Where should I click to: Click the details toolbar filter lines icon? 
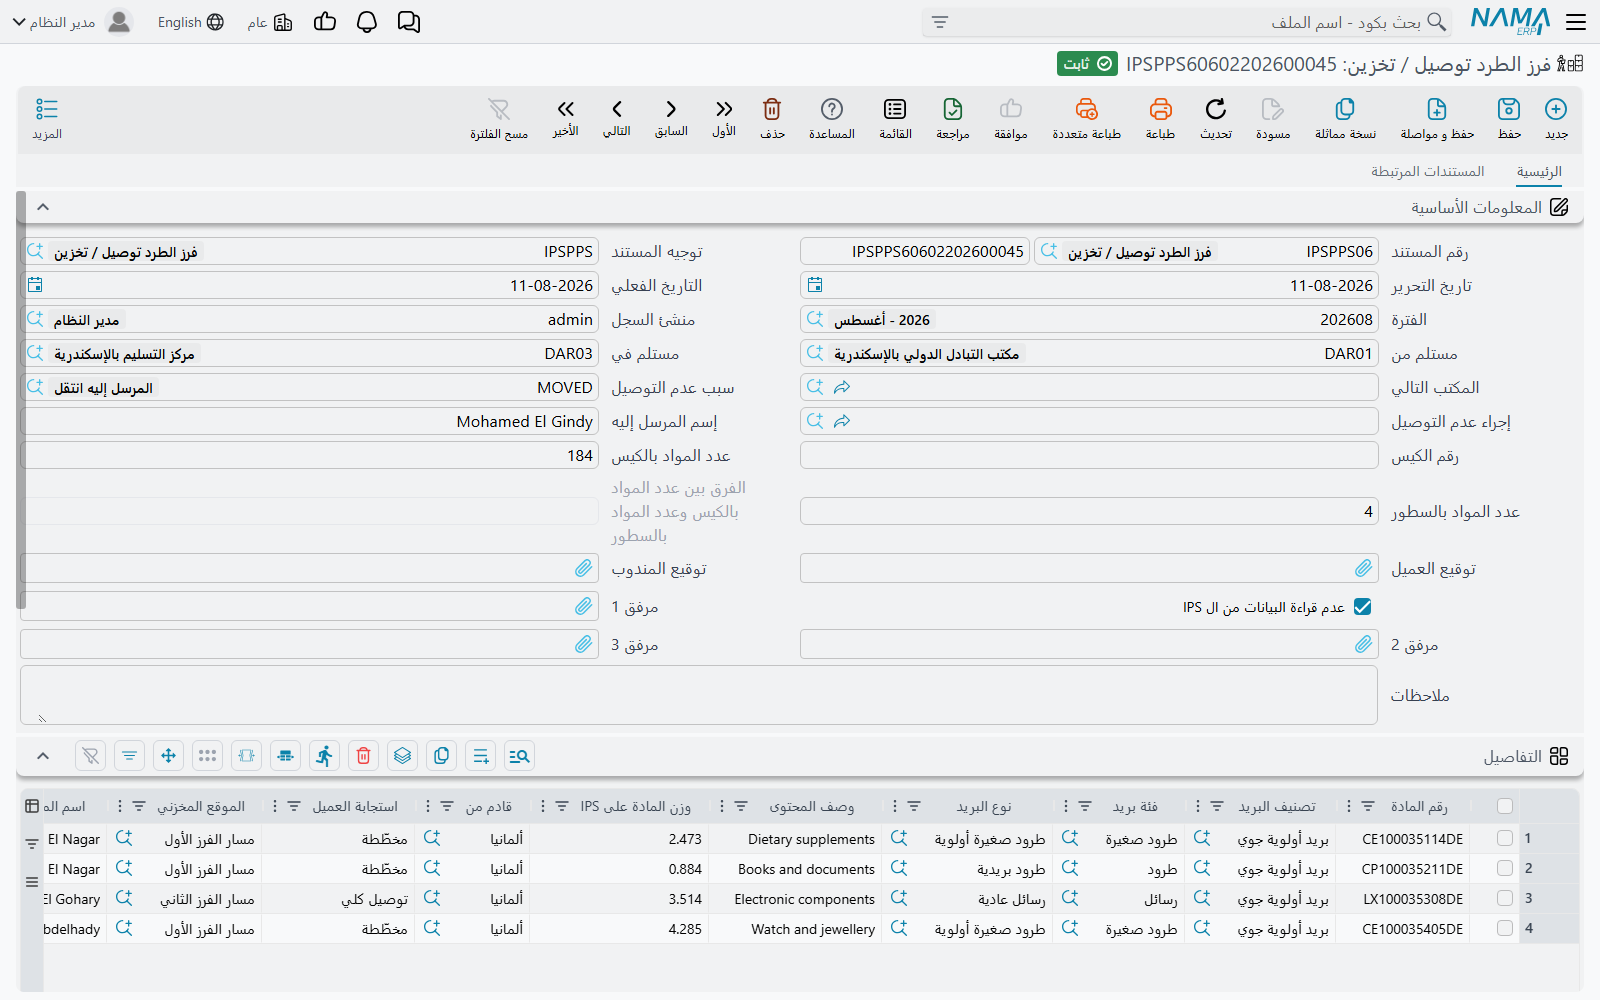pos(129,756)
